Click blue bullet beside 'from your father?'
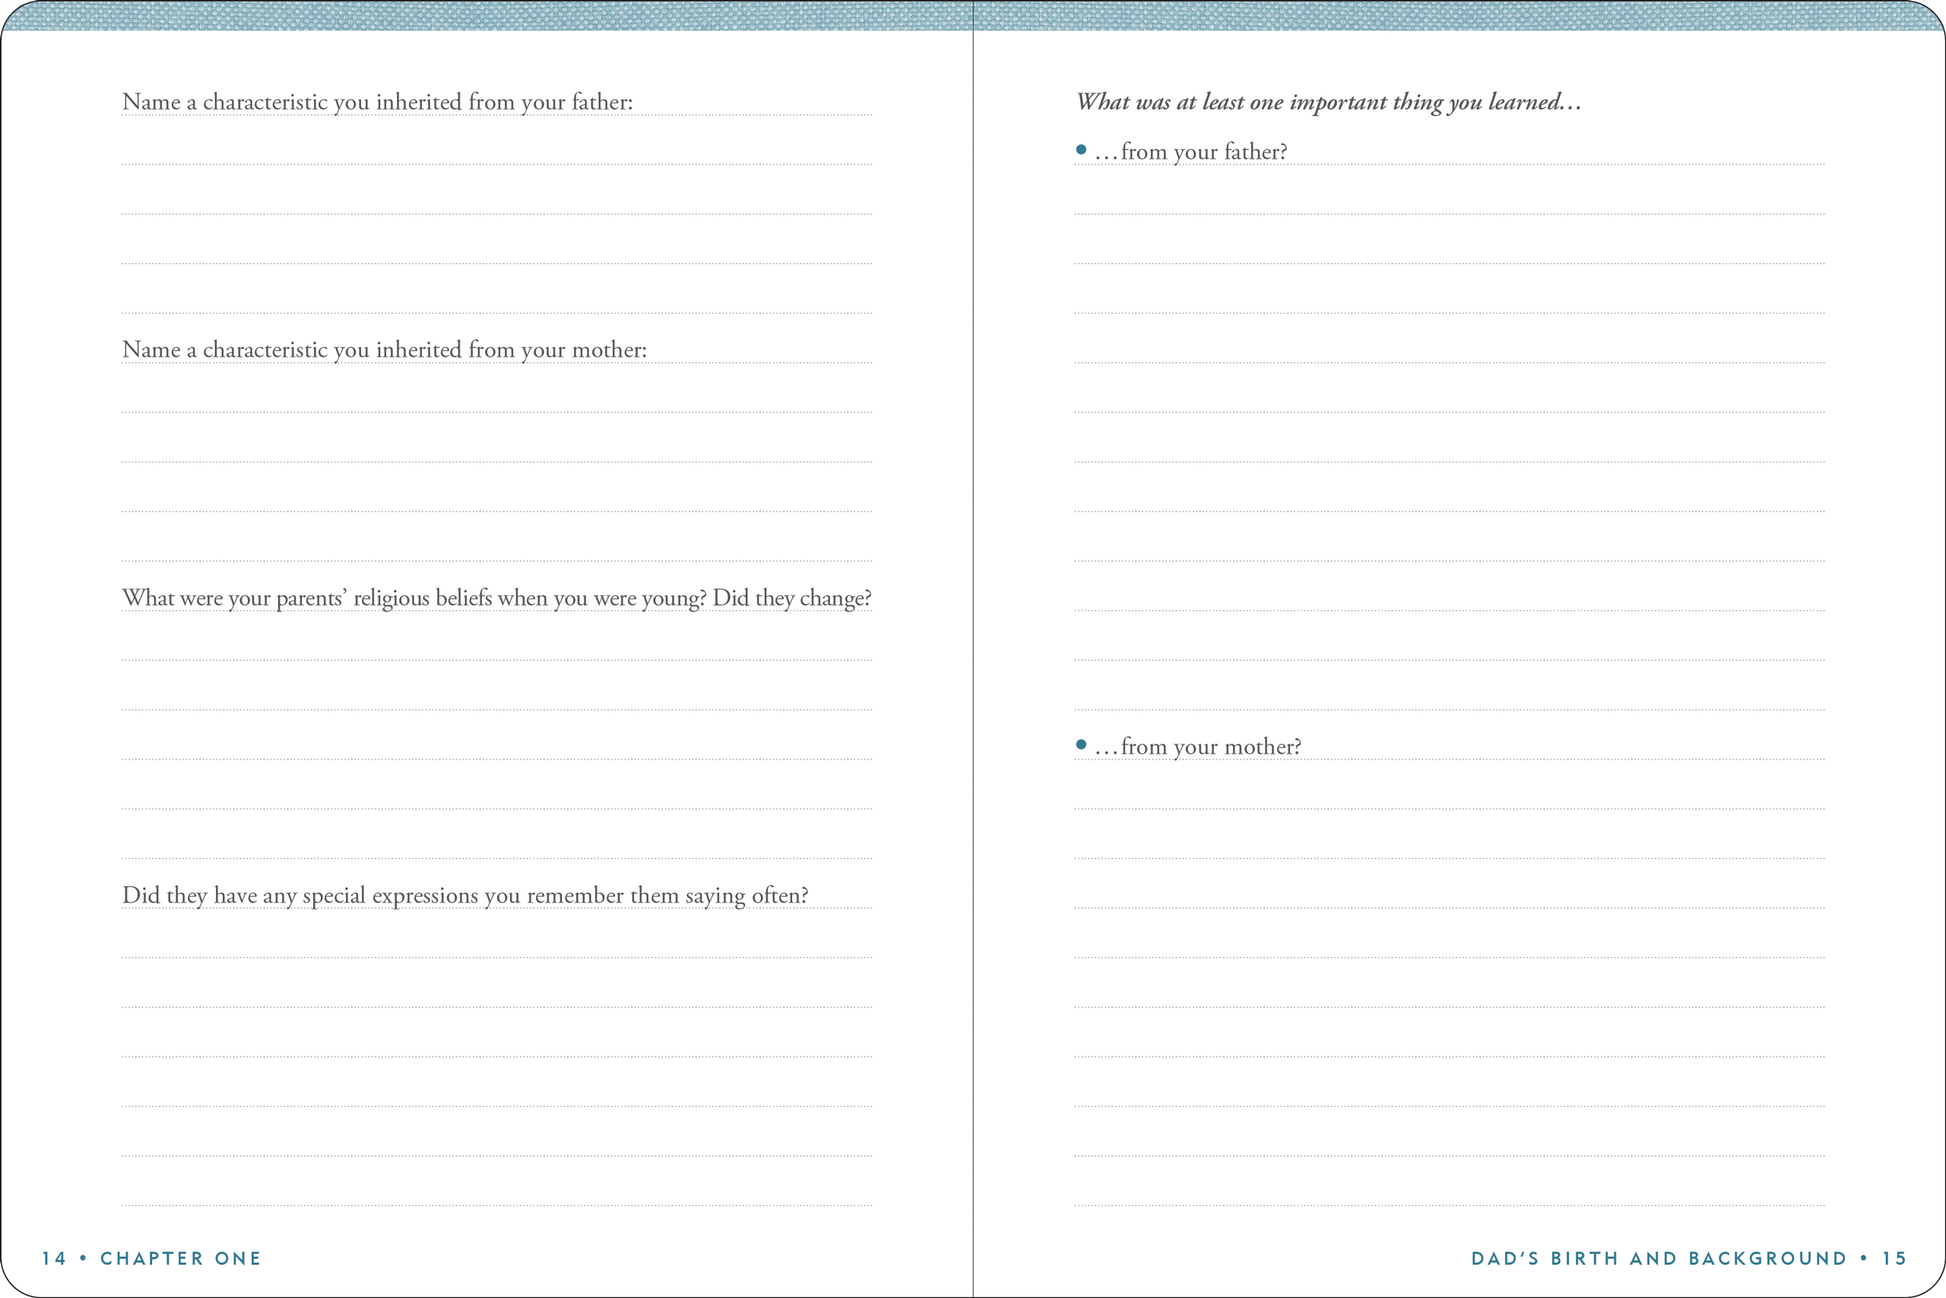The width and height of the screenshot is (1946, 1298). click(1081, 150)
